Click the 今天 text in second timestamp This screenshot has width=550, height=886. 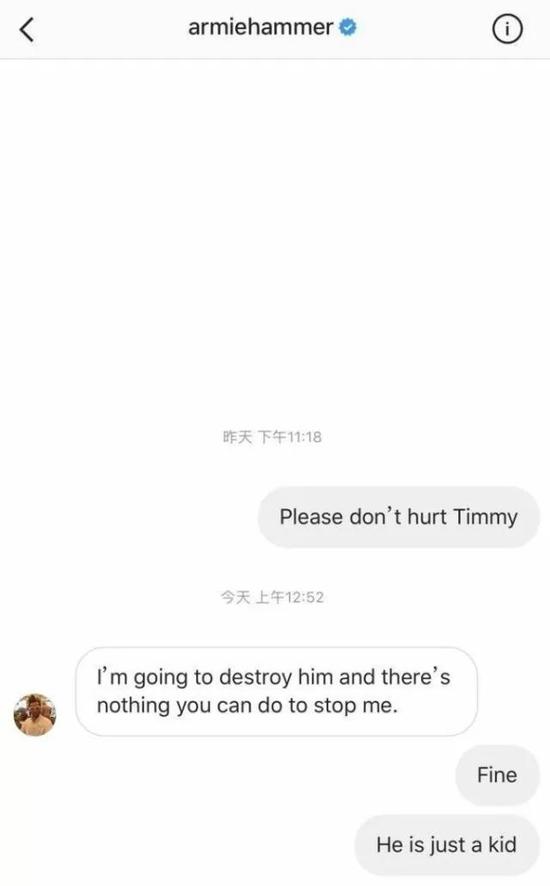coord(235,597)
